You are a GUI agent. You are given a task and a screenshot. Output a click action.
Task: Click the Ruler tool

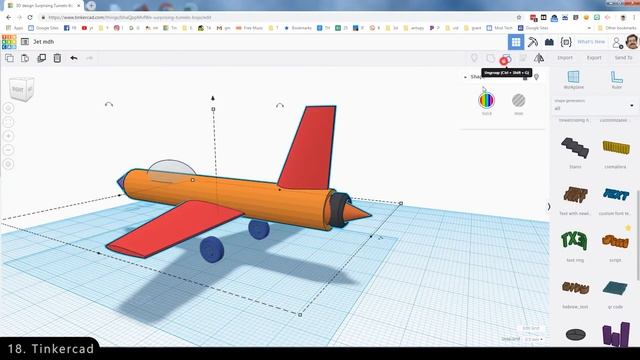click(616, 79)
